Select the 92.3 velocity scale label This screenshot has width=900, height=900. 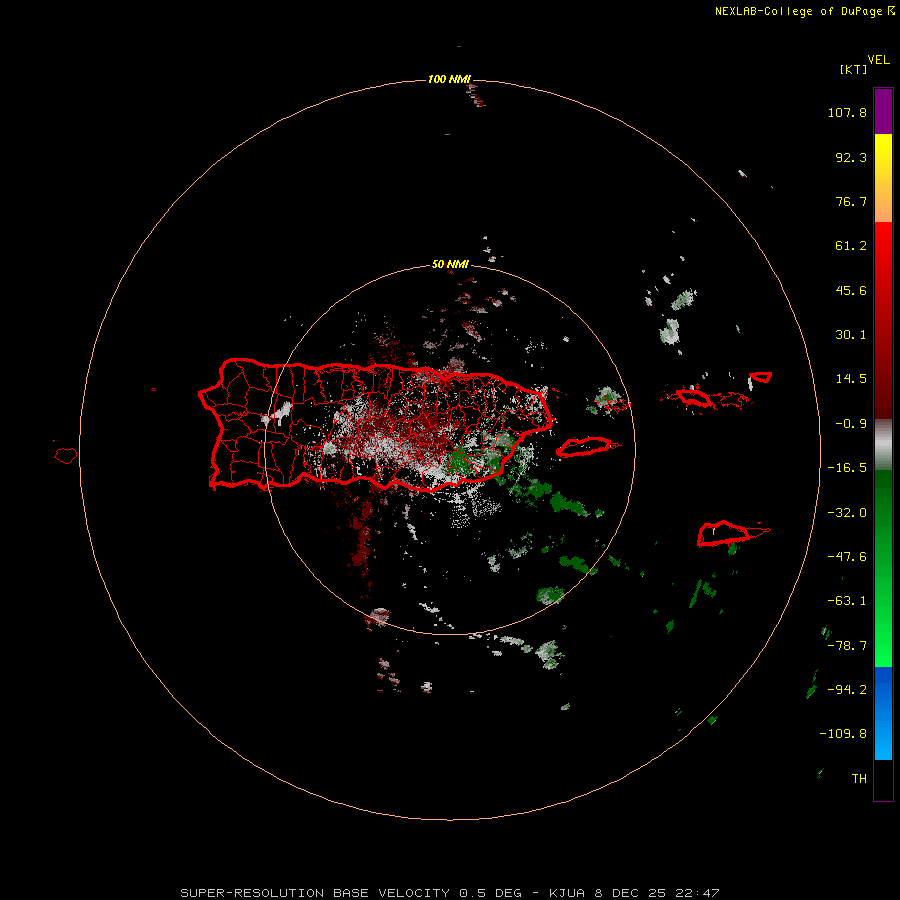(x=851, y=157)
